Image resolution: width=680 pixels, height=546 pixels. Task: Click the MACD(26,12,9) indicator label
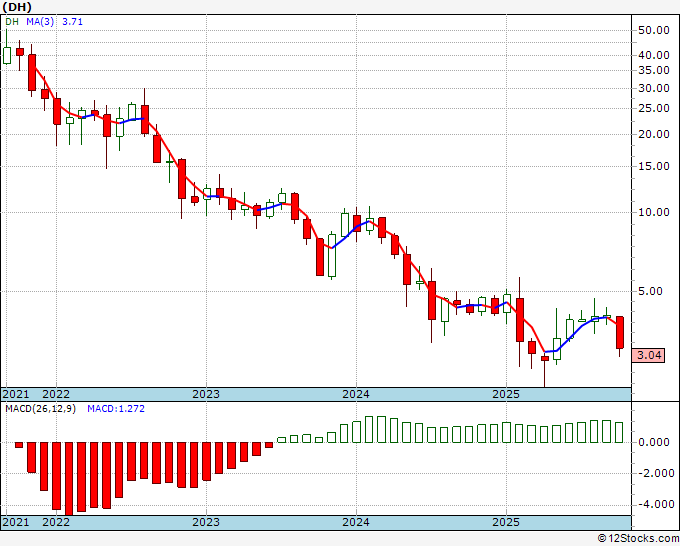(40, 409)
